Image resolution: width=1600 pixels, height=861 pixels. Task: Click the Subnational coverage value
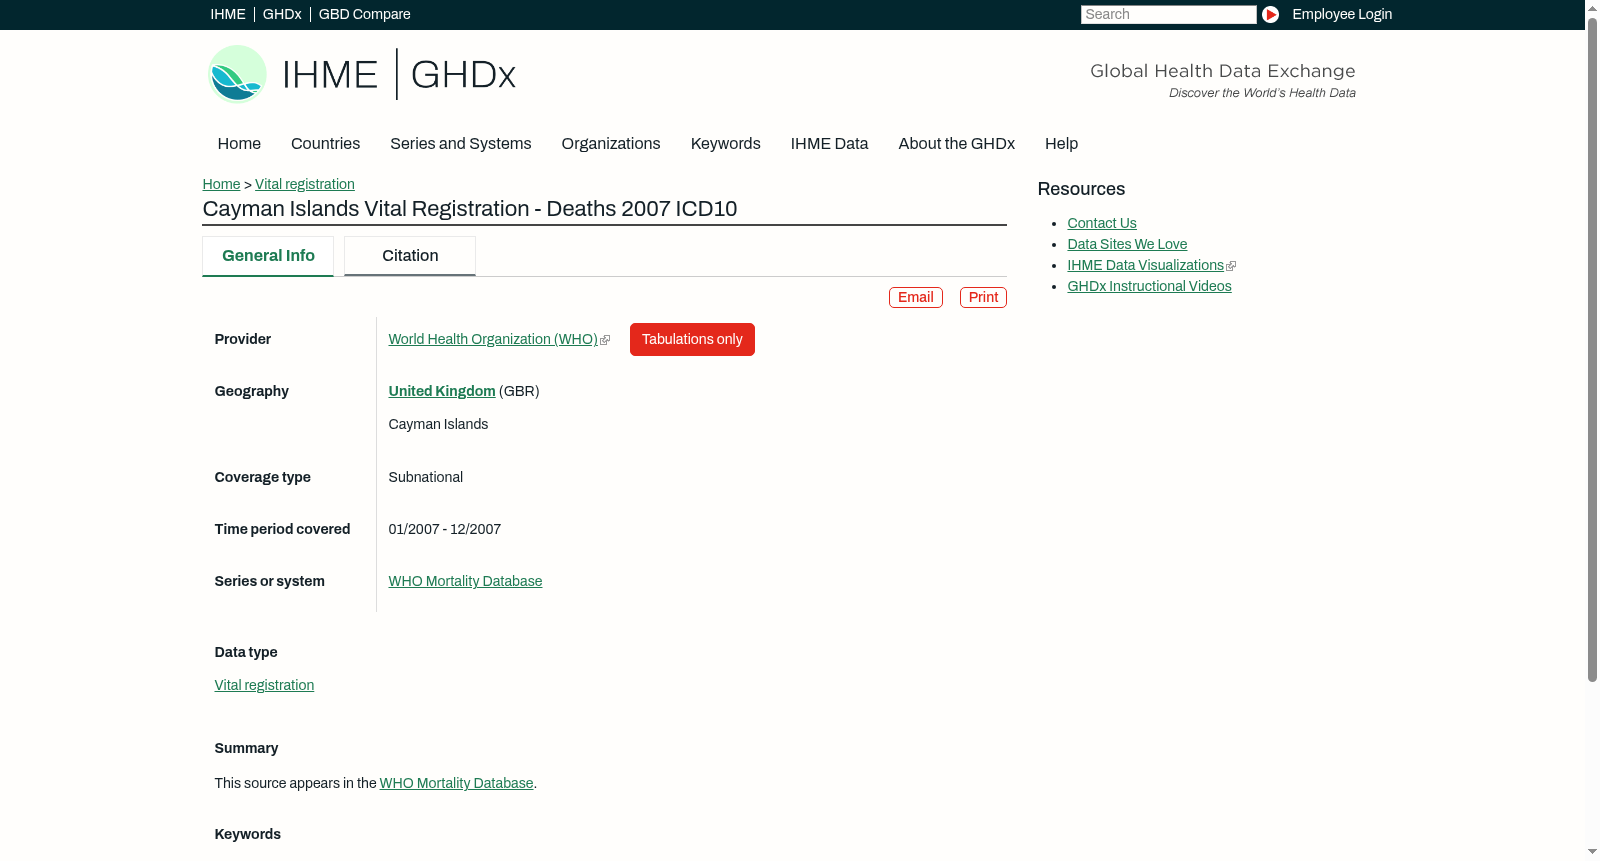(426, 478)
